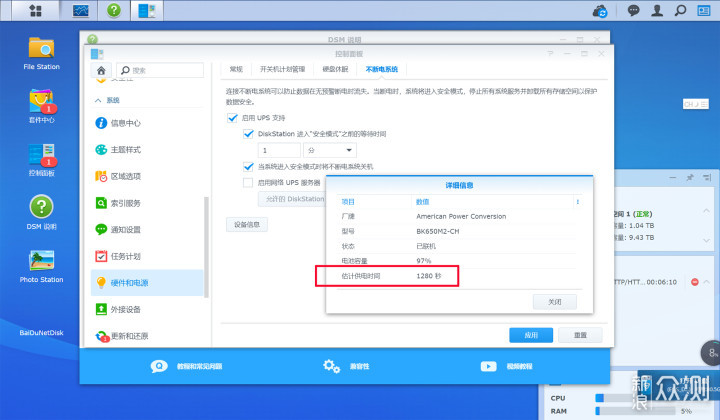Toggle 启用 UPS 支持 checkbox
This screenshot has width=720, height=420.
pos(232,118)
